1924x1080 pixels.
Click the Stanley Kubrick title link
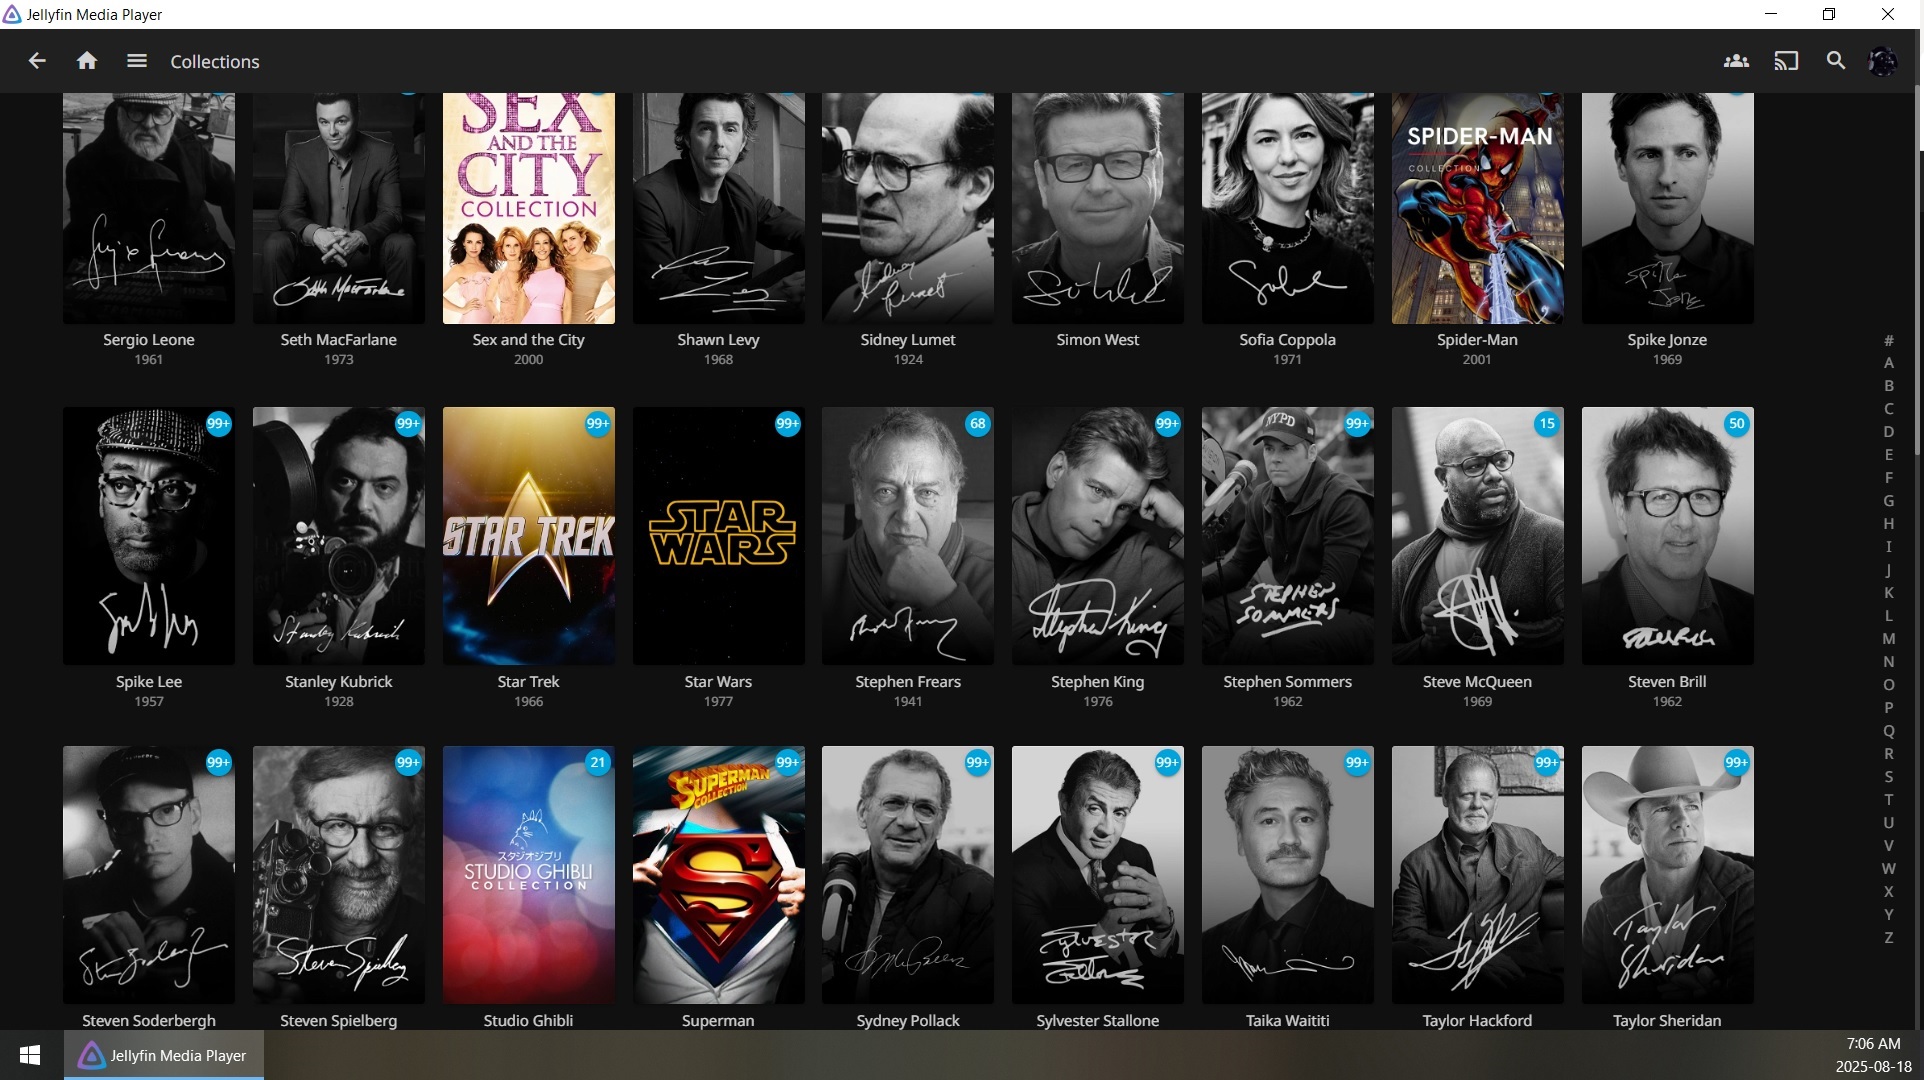(x=338, y=682)
